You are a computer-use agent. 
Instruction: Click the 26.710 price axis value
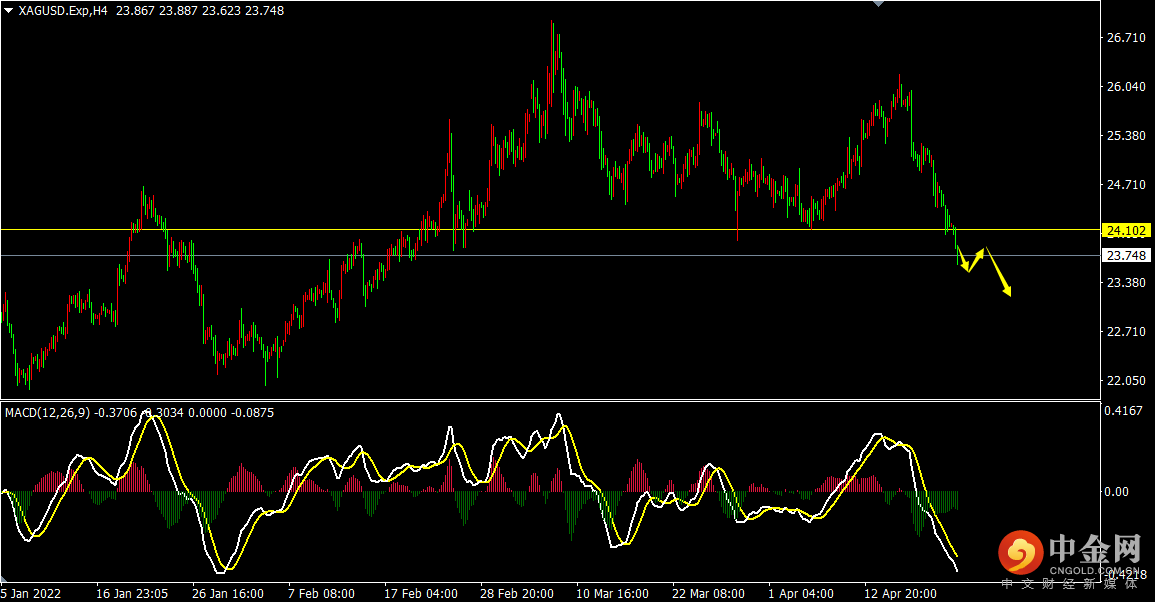click(x=1126, y=38)
